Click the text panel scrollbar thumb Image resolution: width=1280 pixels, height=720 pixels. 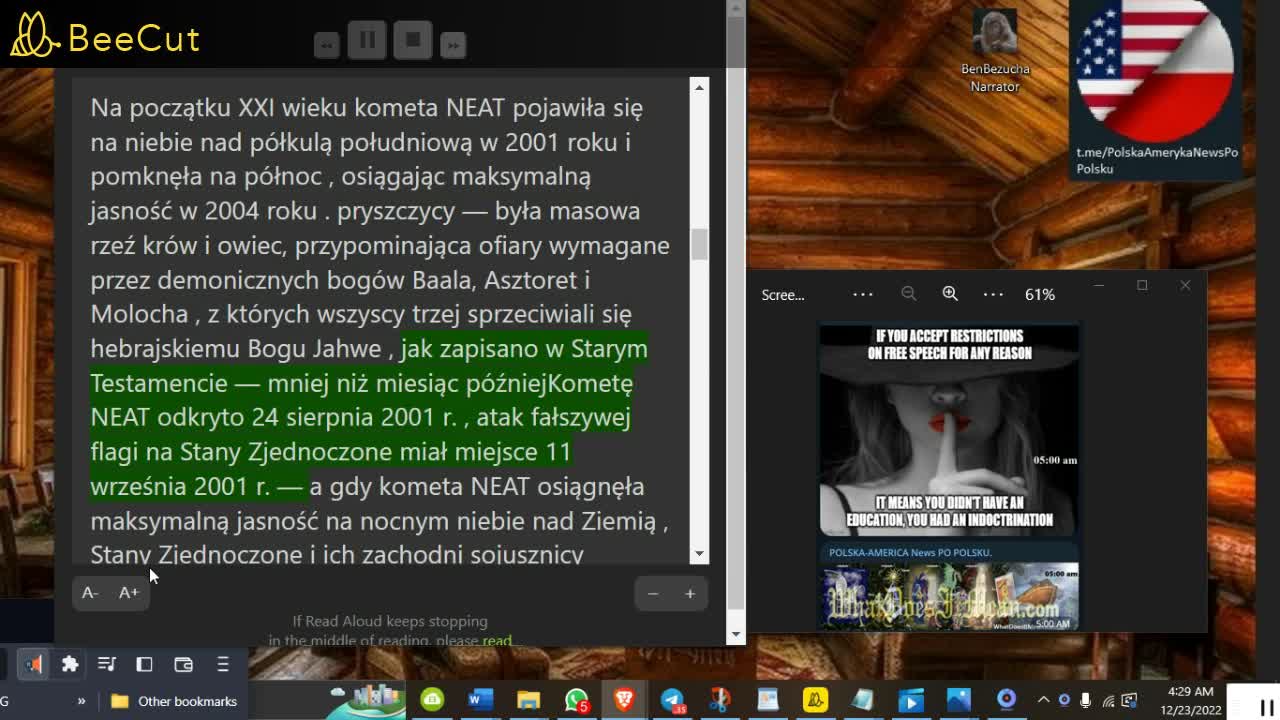tap(699, 244)
